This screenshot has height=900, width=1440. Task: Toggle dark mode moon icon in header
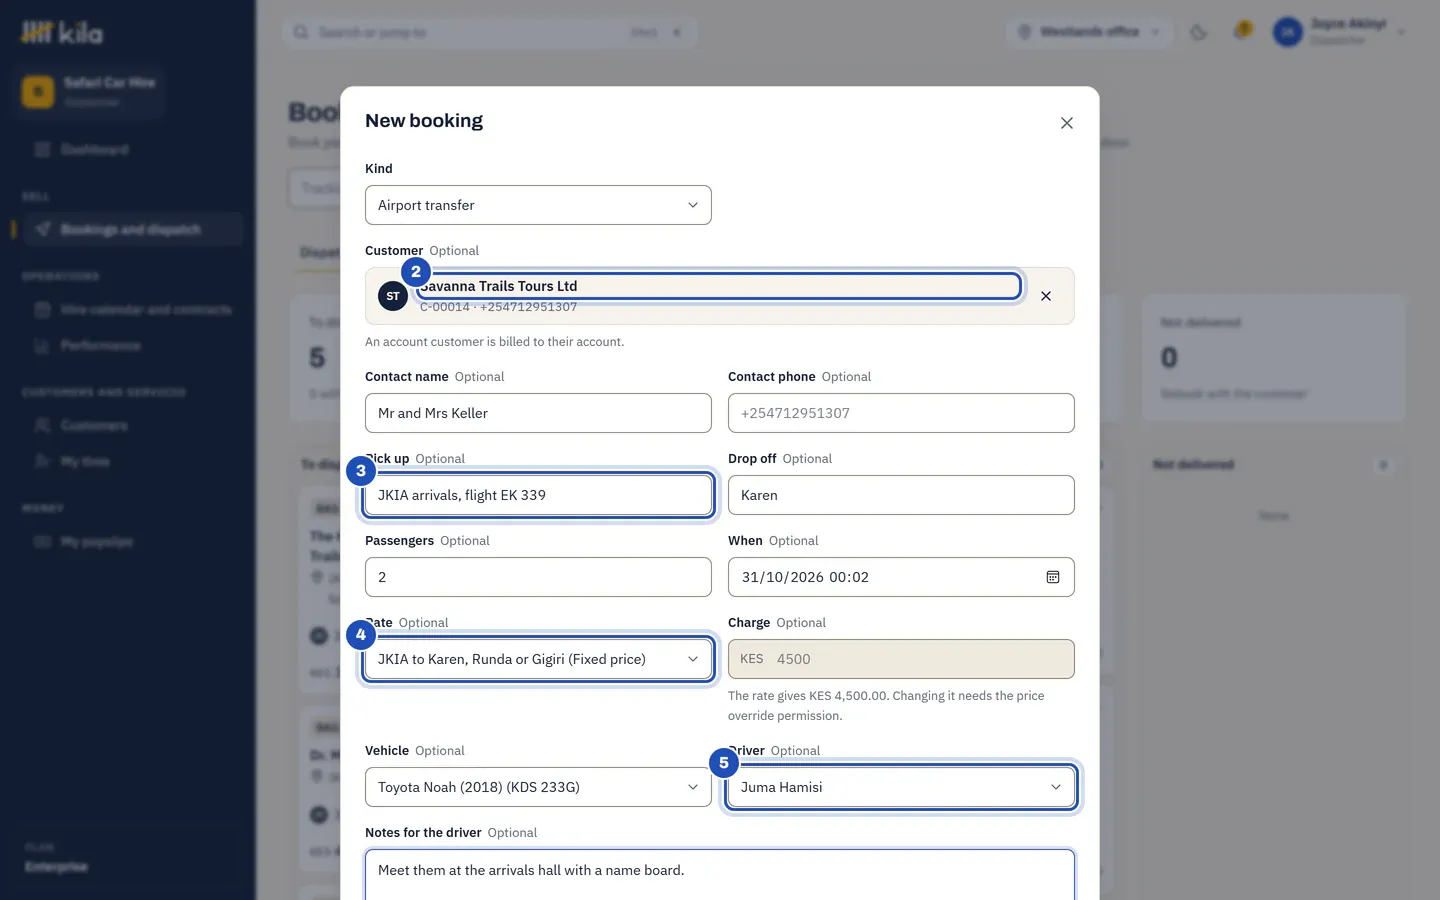1198,32
